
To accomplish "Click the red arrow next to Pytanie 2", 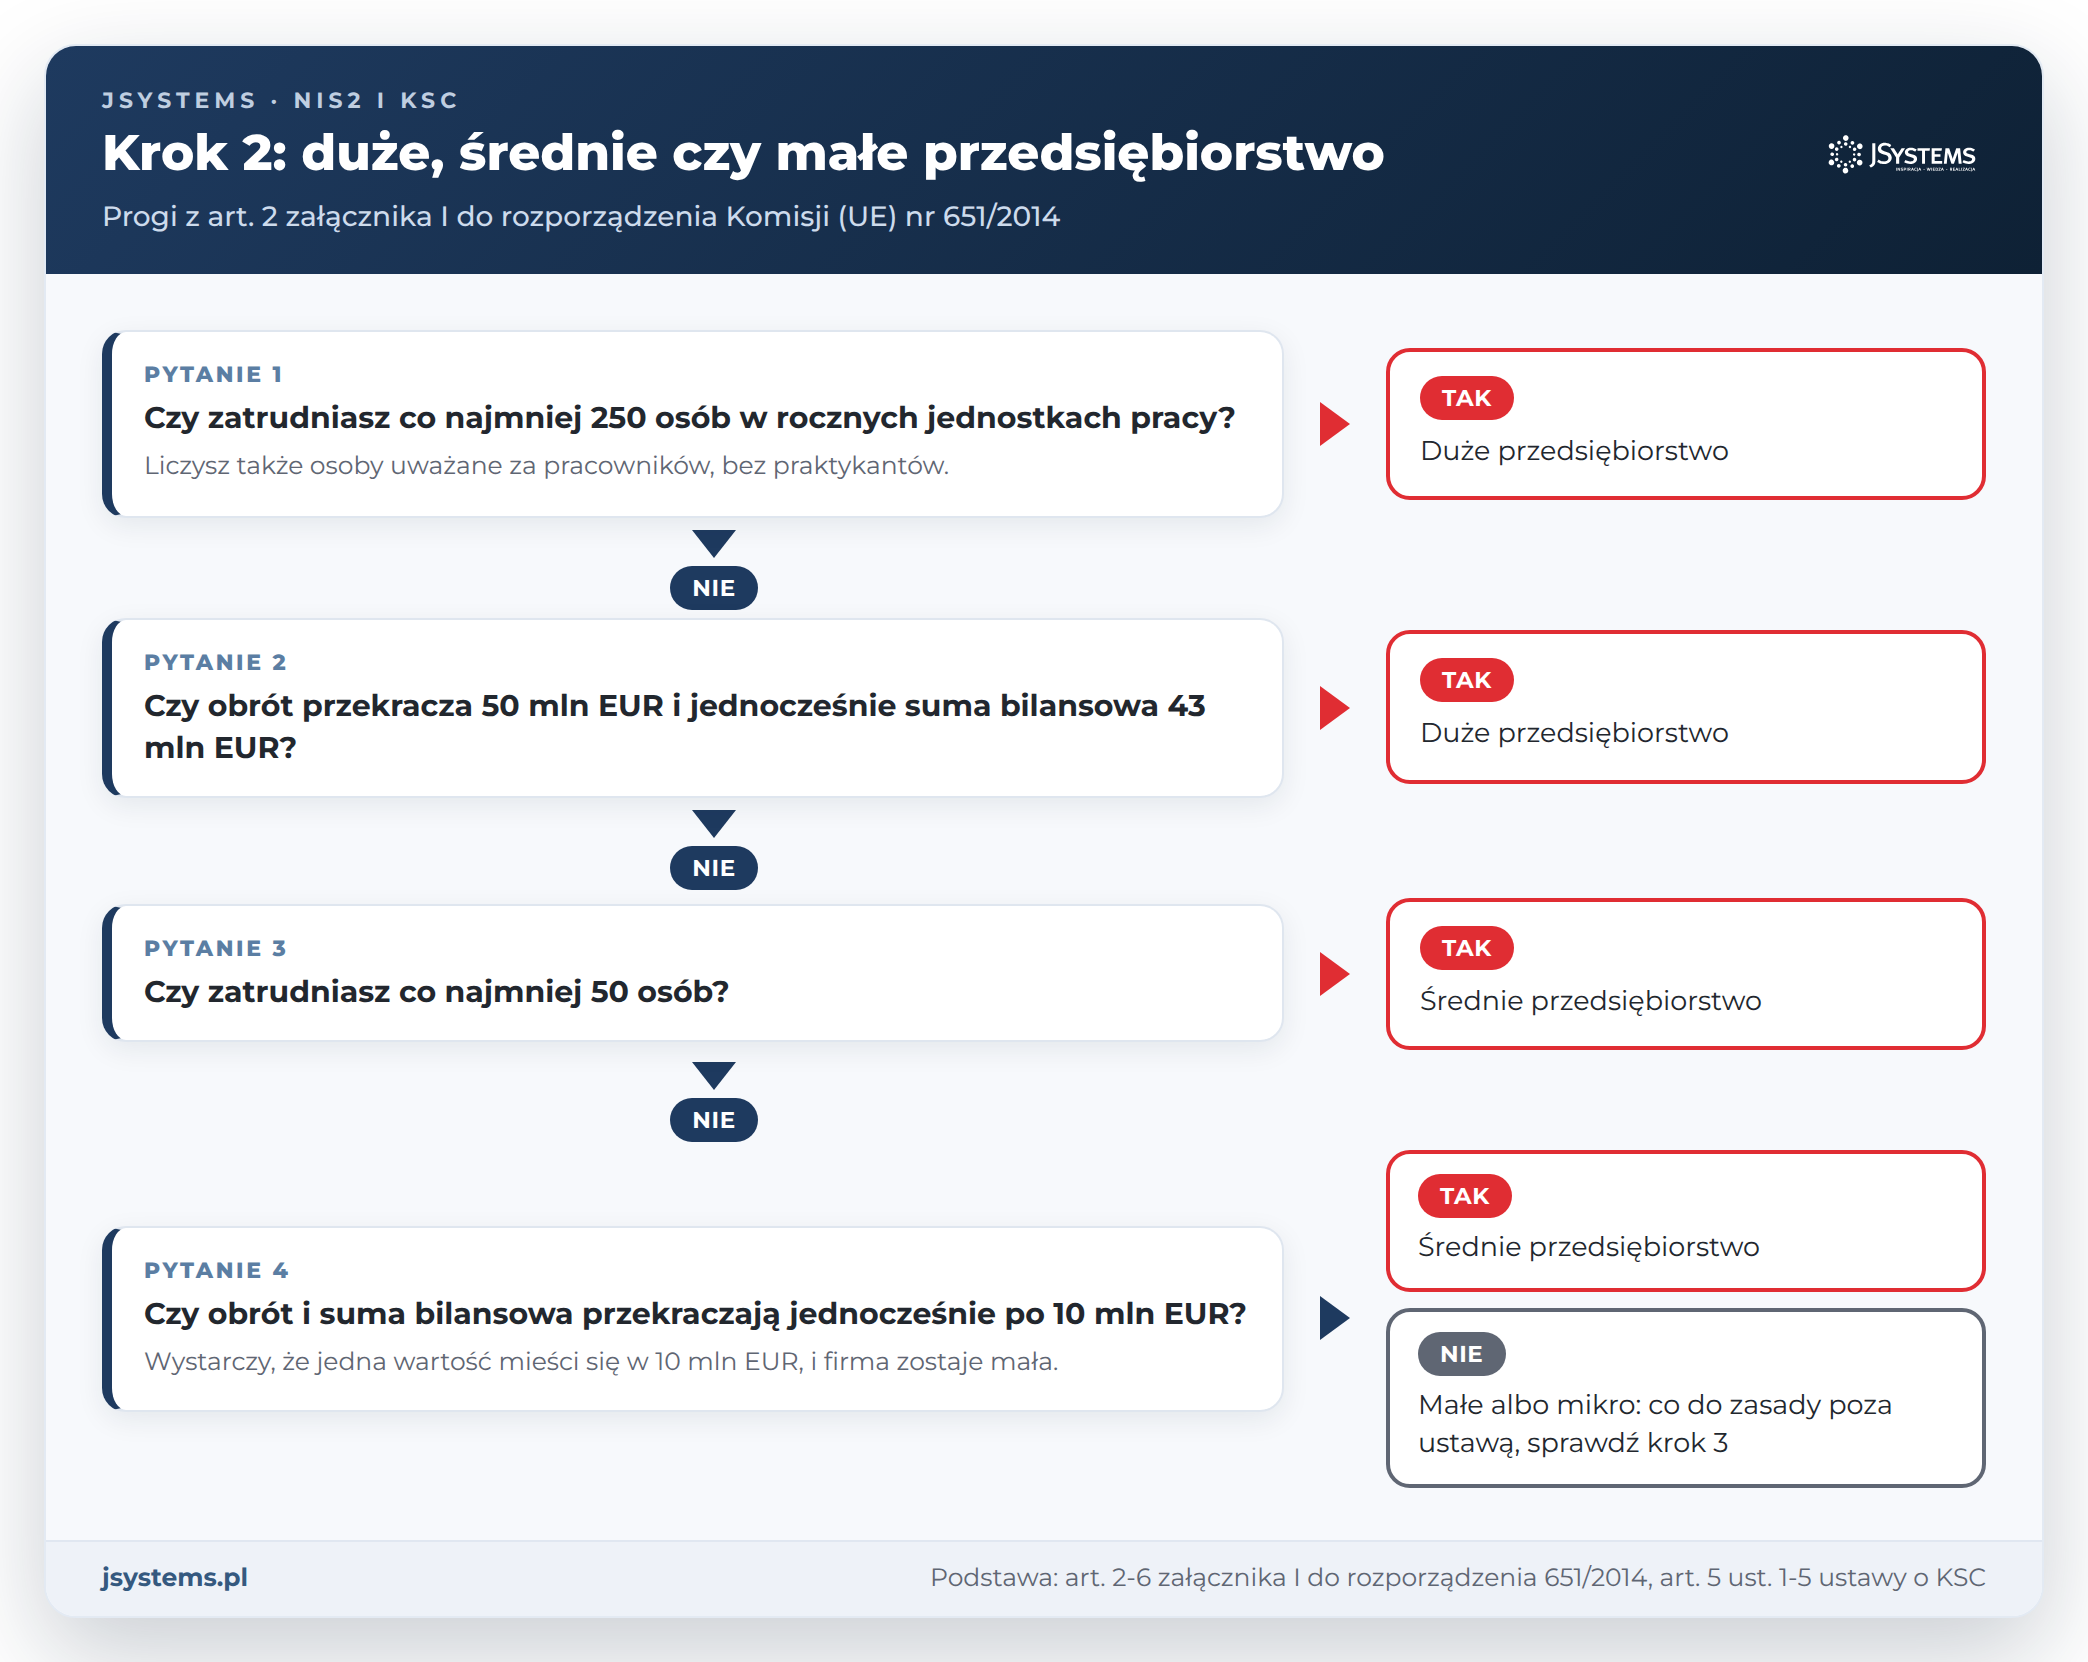I will point(1334,708).
